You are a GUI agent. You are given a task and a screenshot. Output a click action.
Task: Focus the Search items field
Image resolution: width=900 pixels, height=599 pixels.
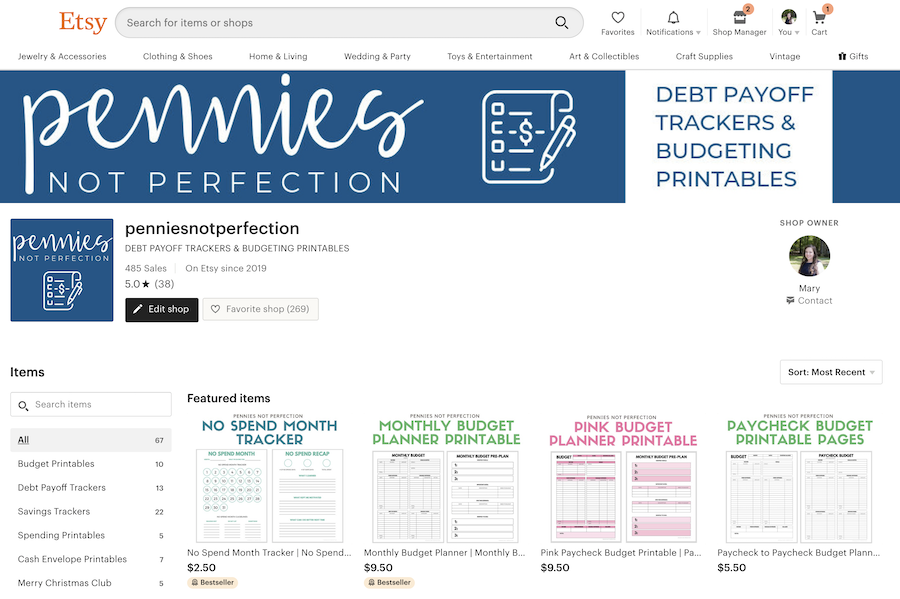[x=91, y=404]
